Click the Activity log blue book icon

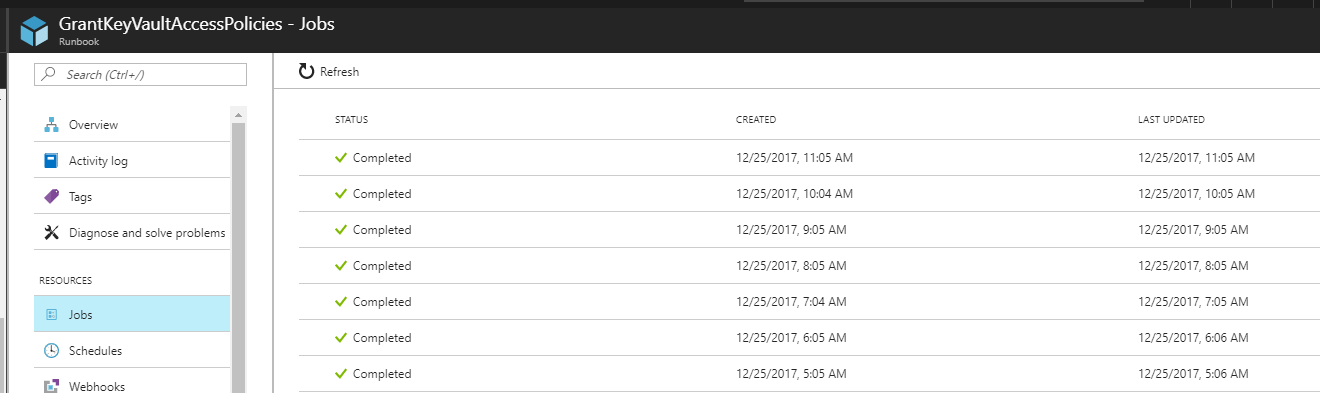pyautogui.click(x=51, y=161)
